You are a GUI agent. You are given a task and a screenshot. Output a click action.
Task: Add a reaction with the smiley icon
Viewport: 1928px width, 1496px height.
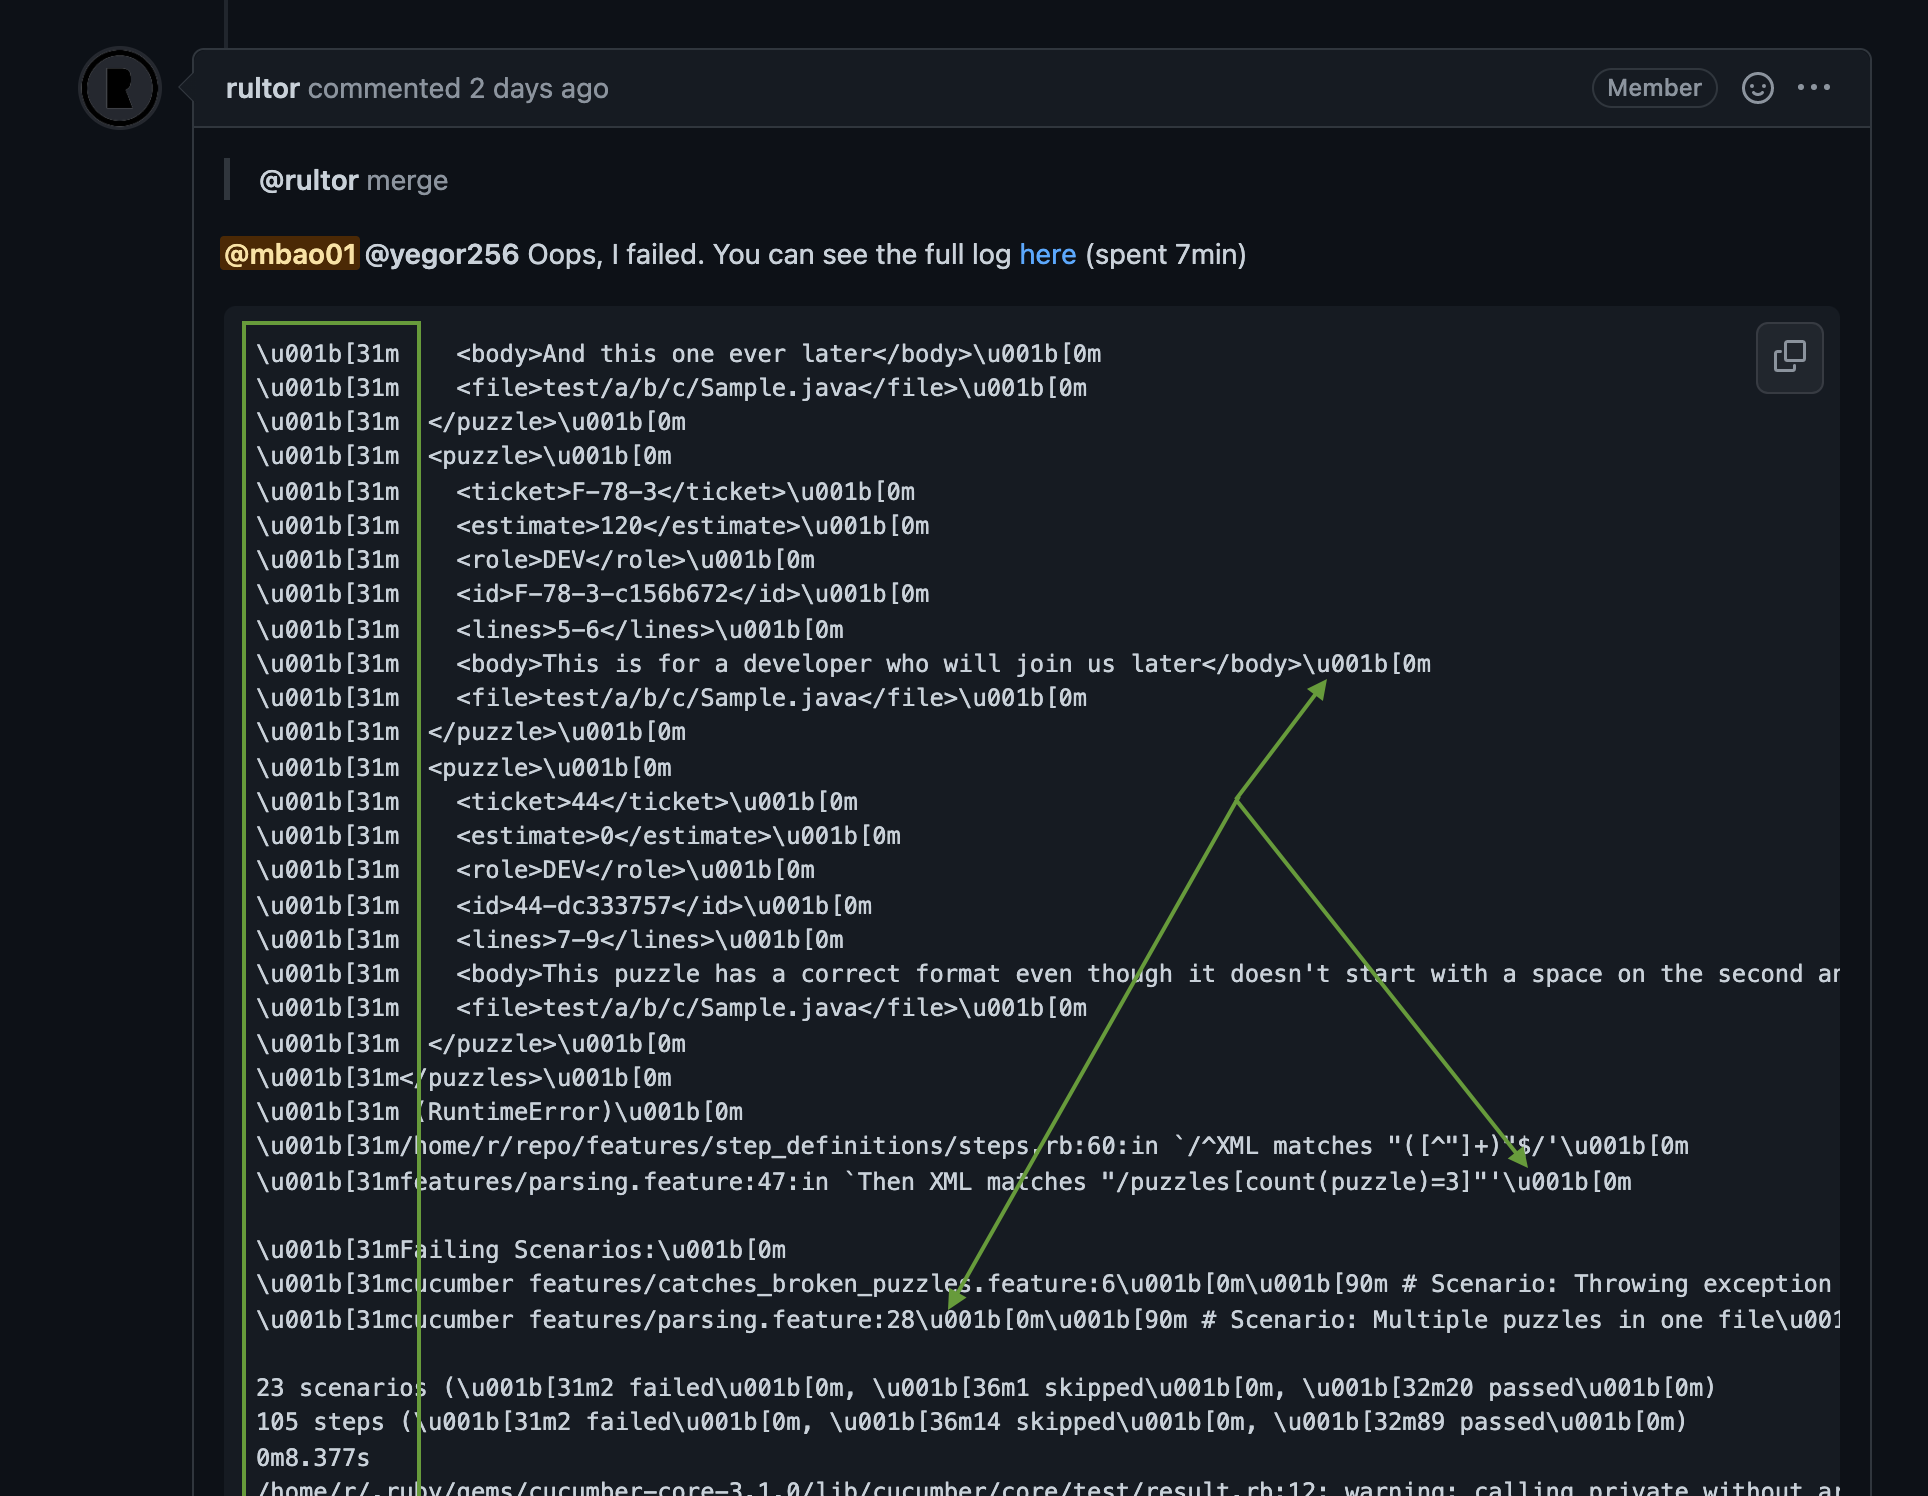click(1757, 88)
